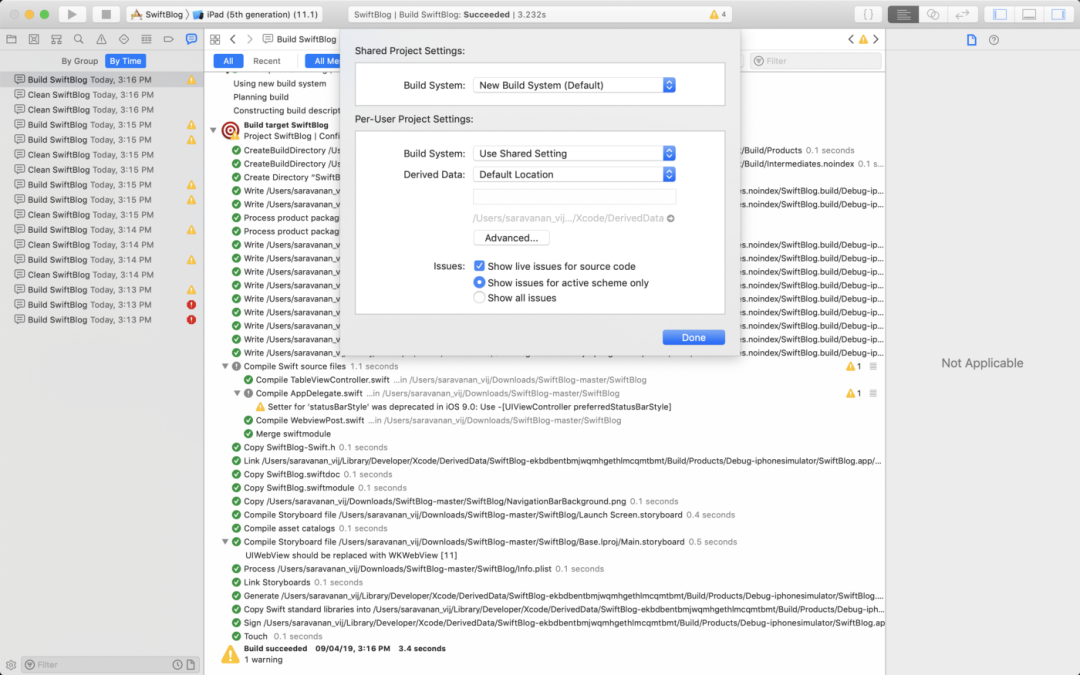Open the Breakpoint navigator icon
1080x675 pixels.
(169, 39)
